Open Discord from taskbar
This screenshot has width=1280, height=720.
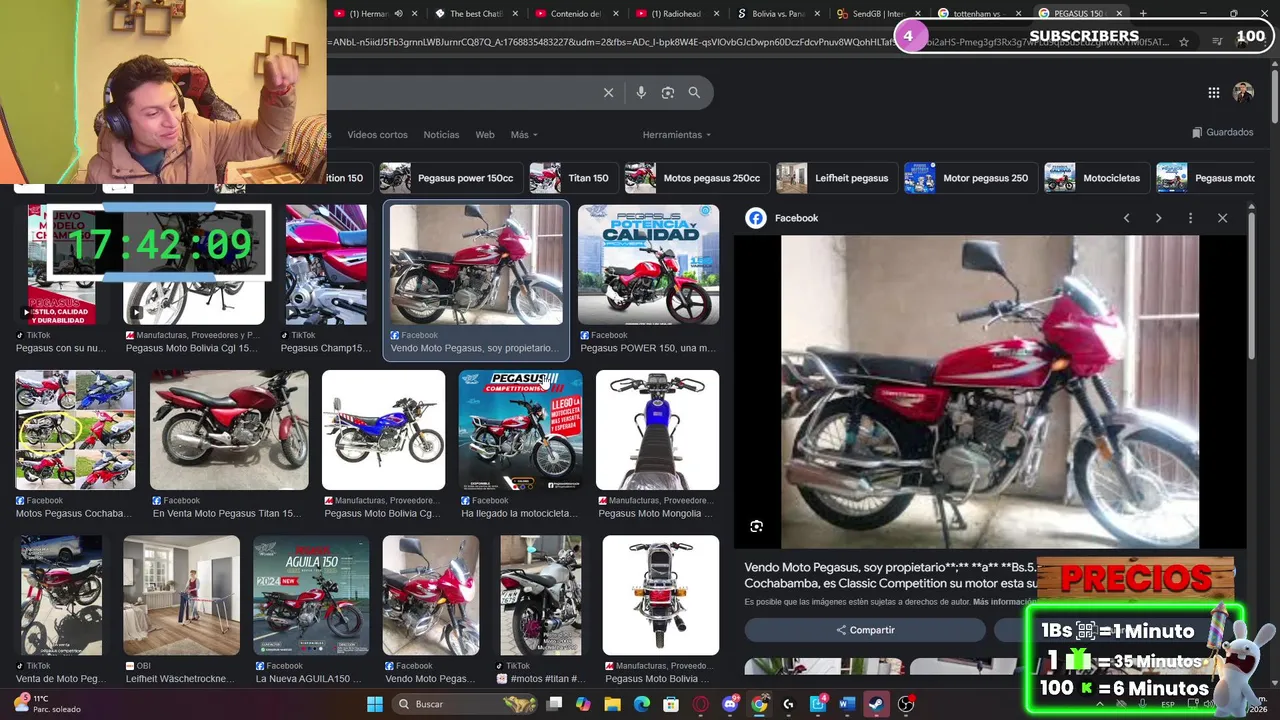point(730,704)
